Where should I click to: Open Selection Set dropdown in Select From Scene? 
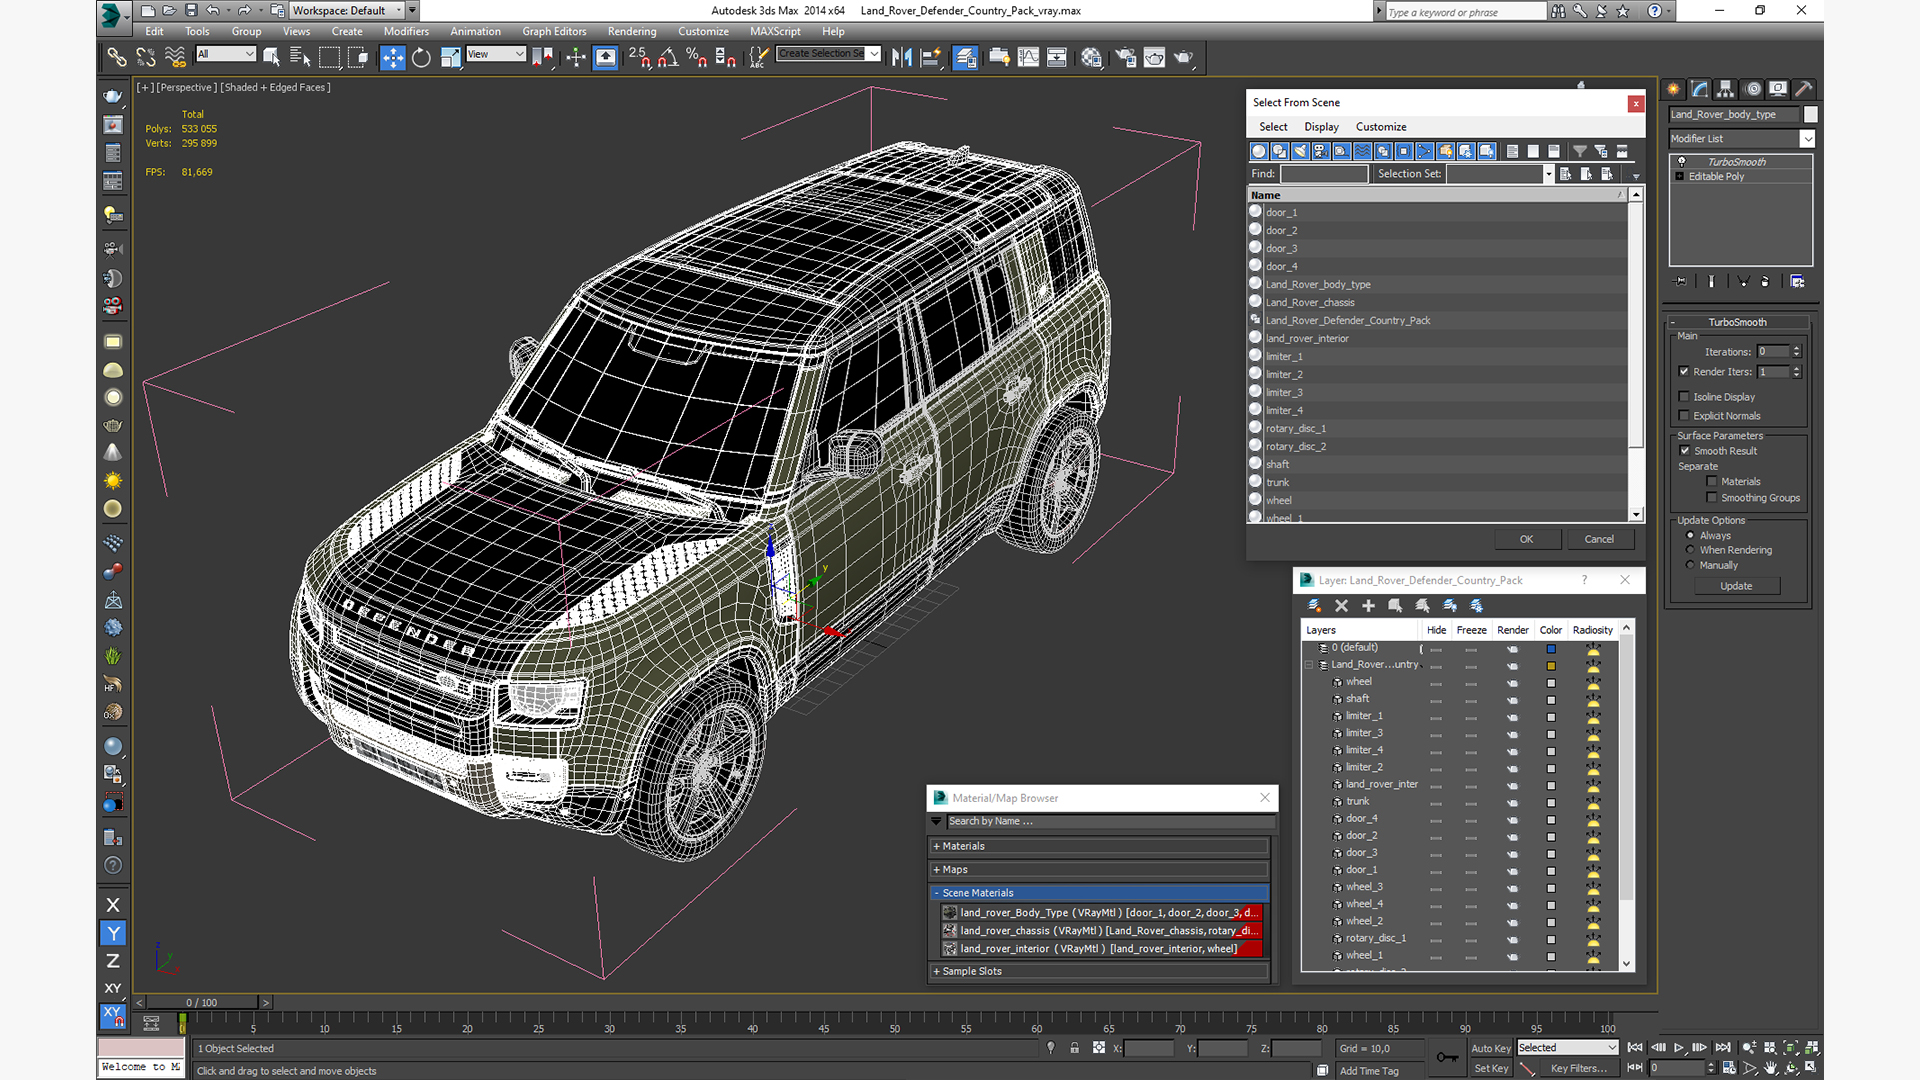1548,174
